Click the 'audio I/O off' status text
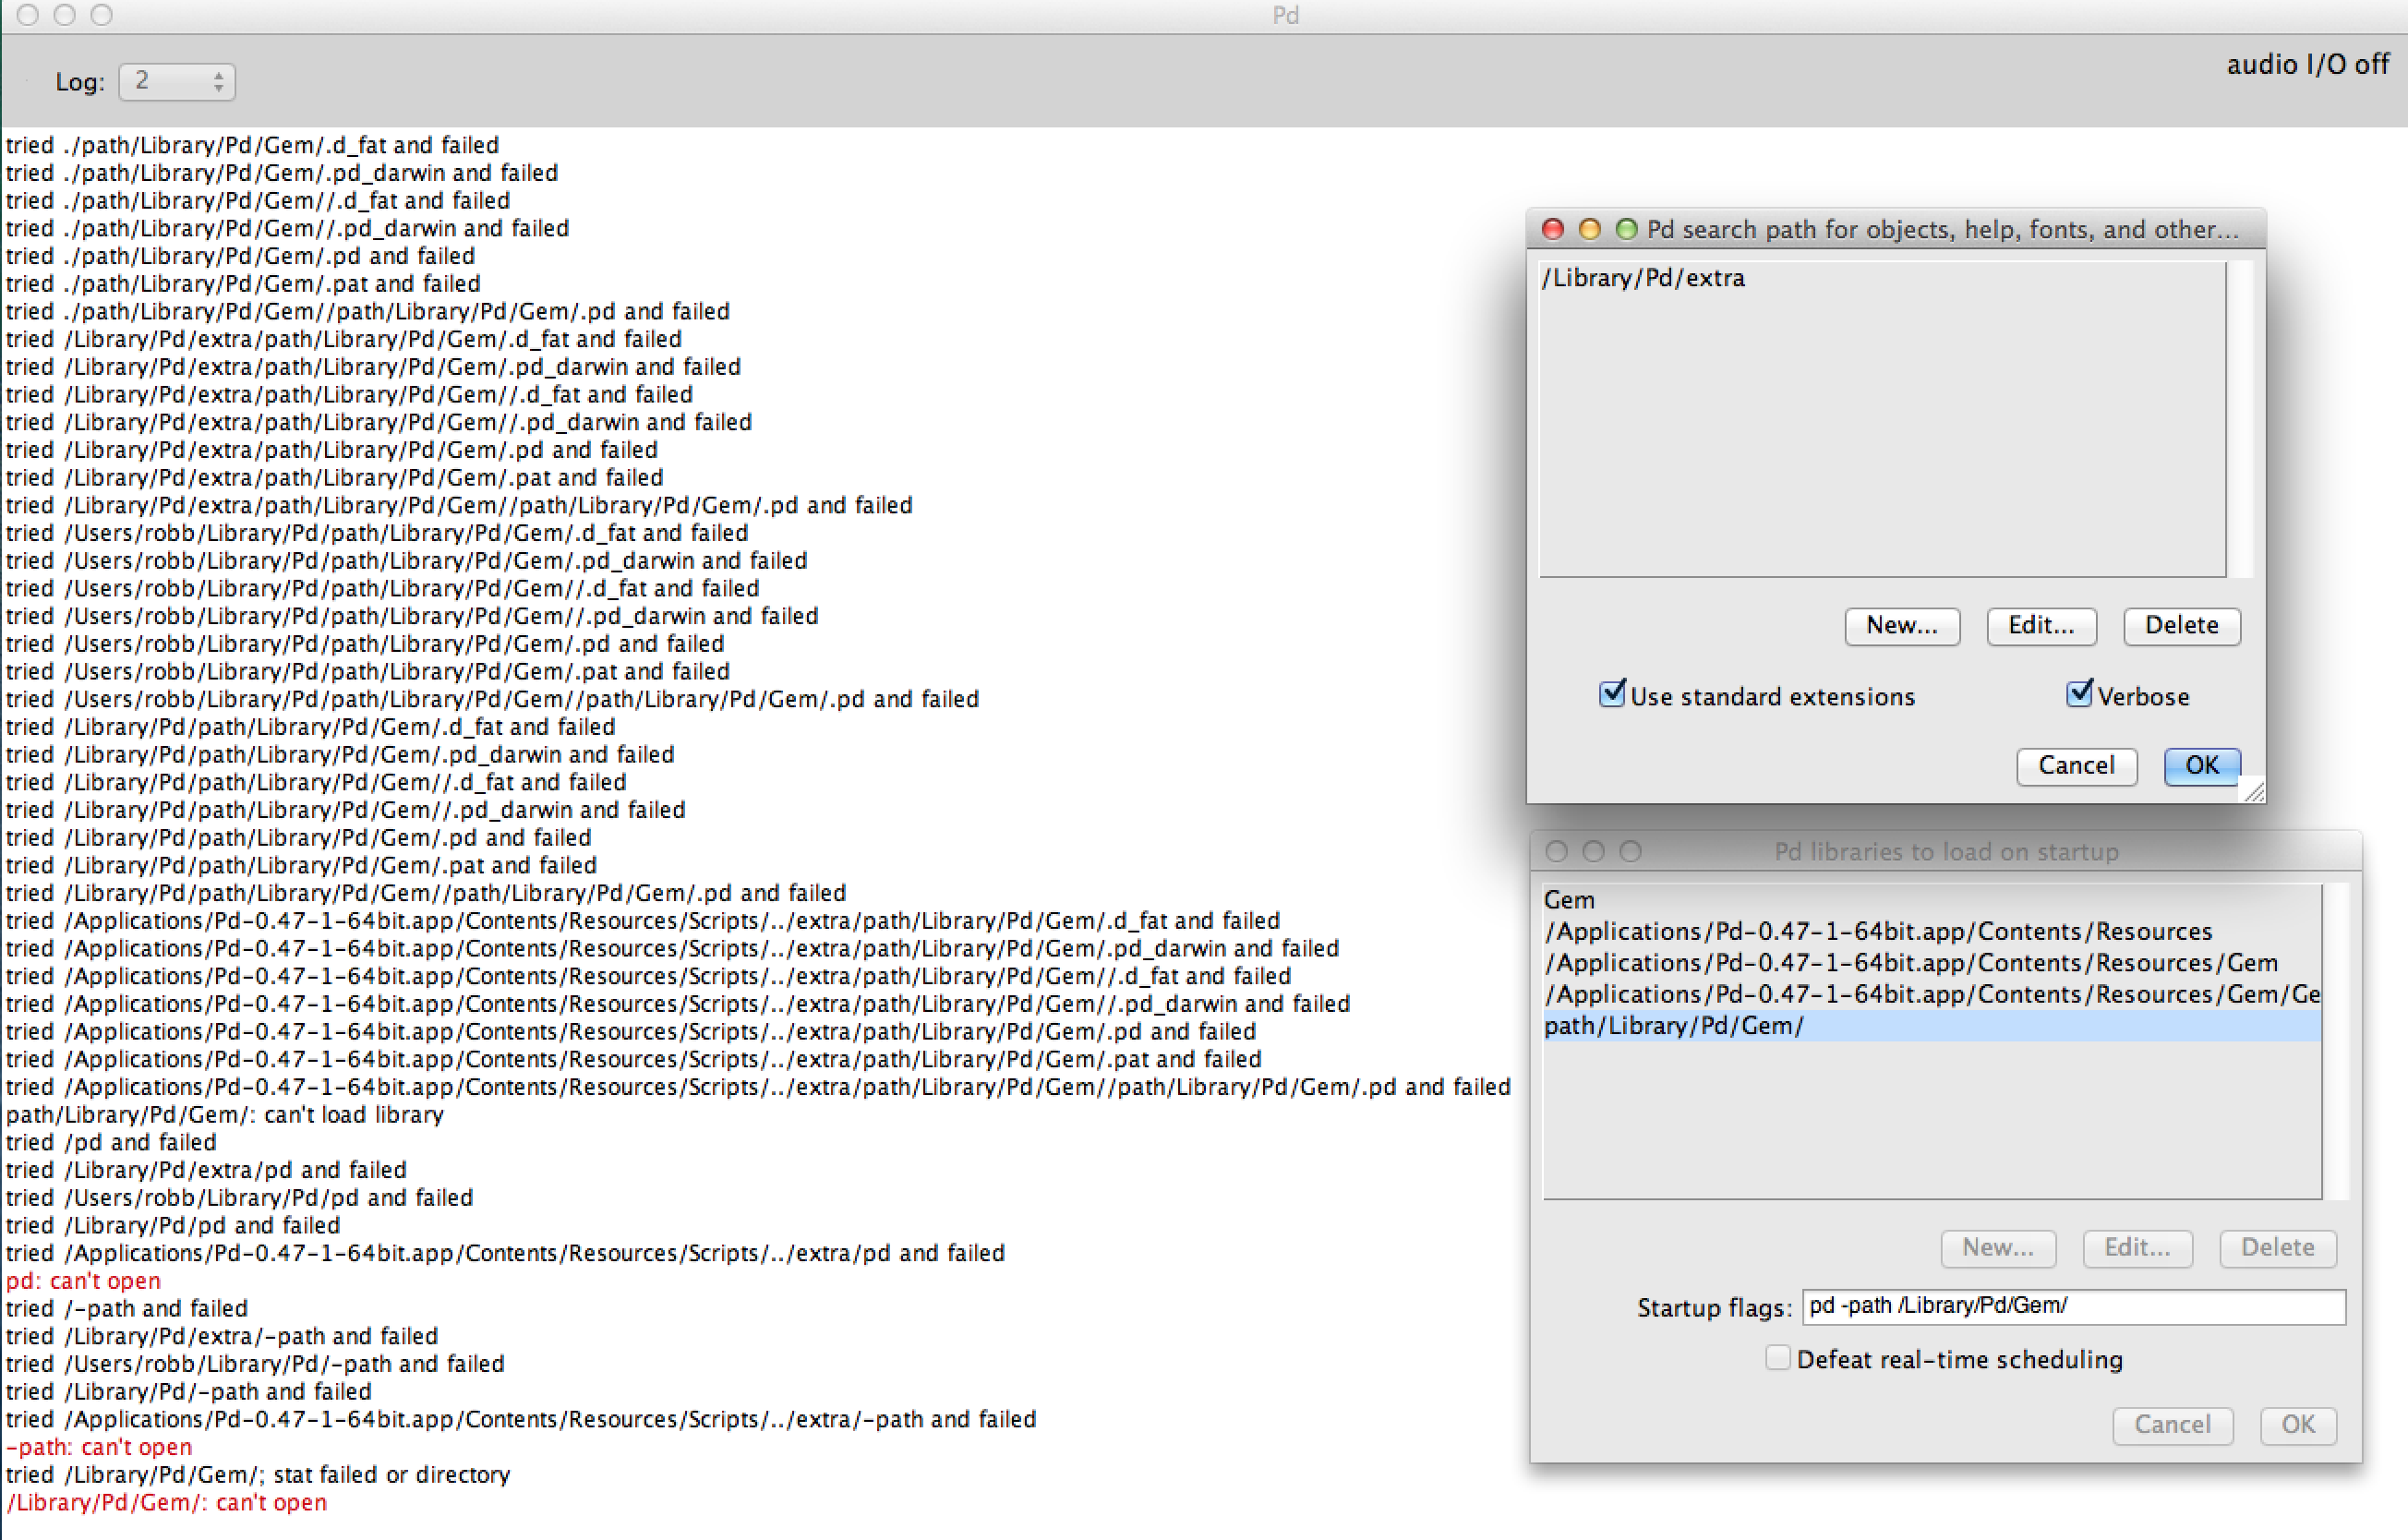 pos(2308,65)
